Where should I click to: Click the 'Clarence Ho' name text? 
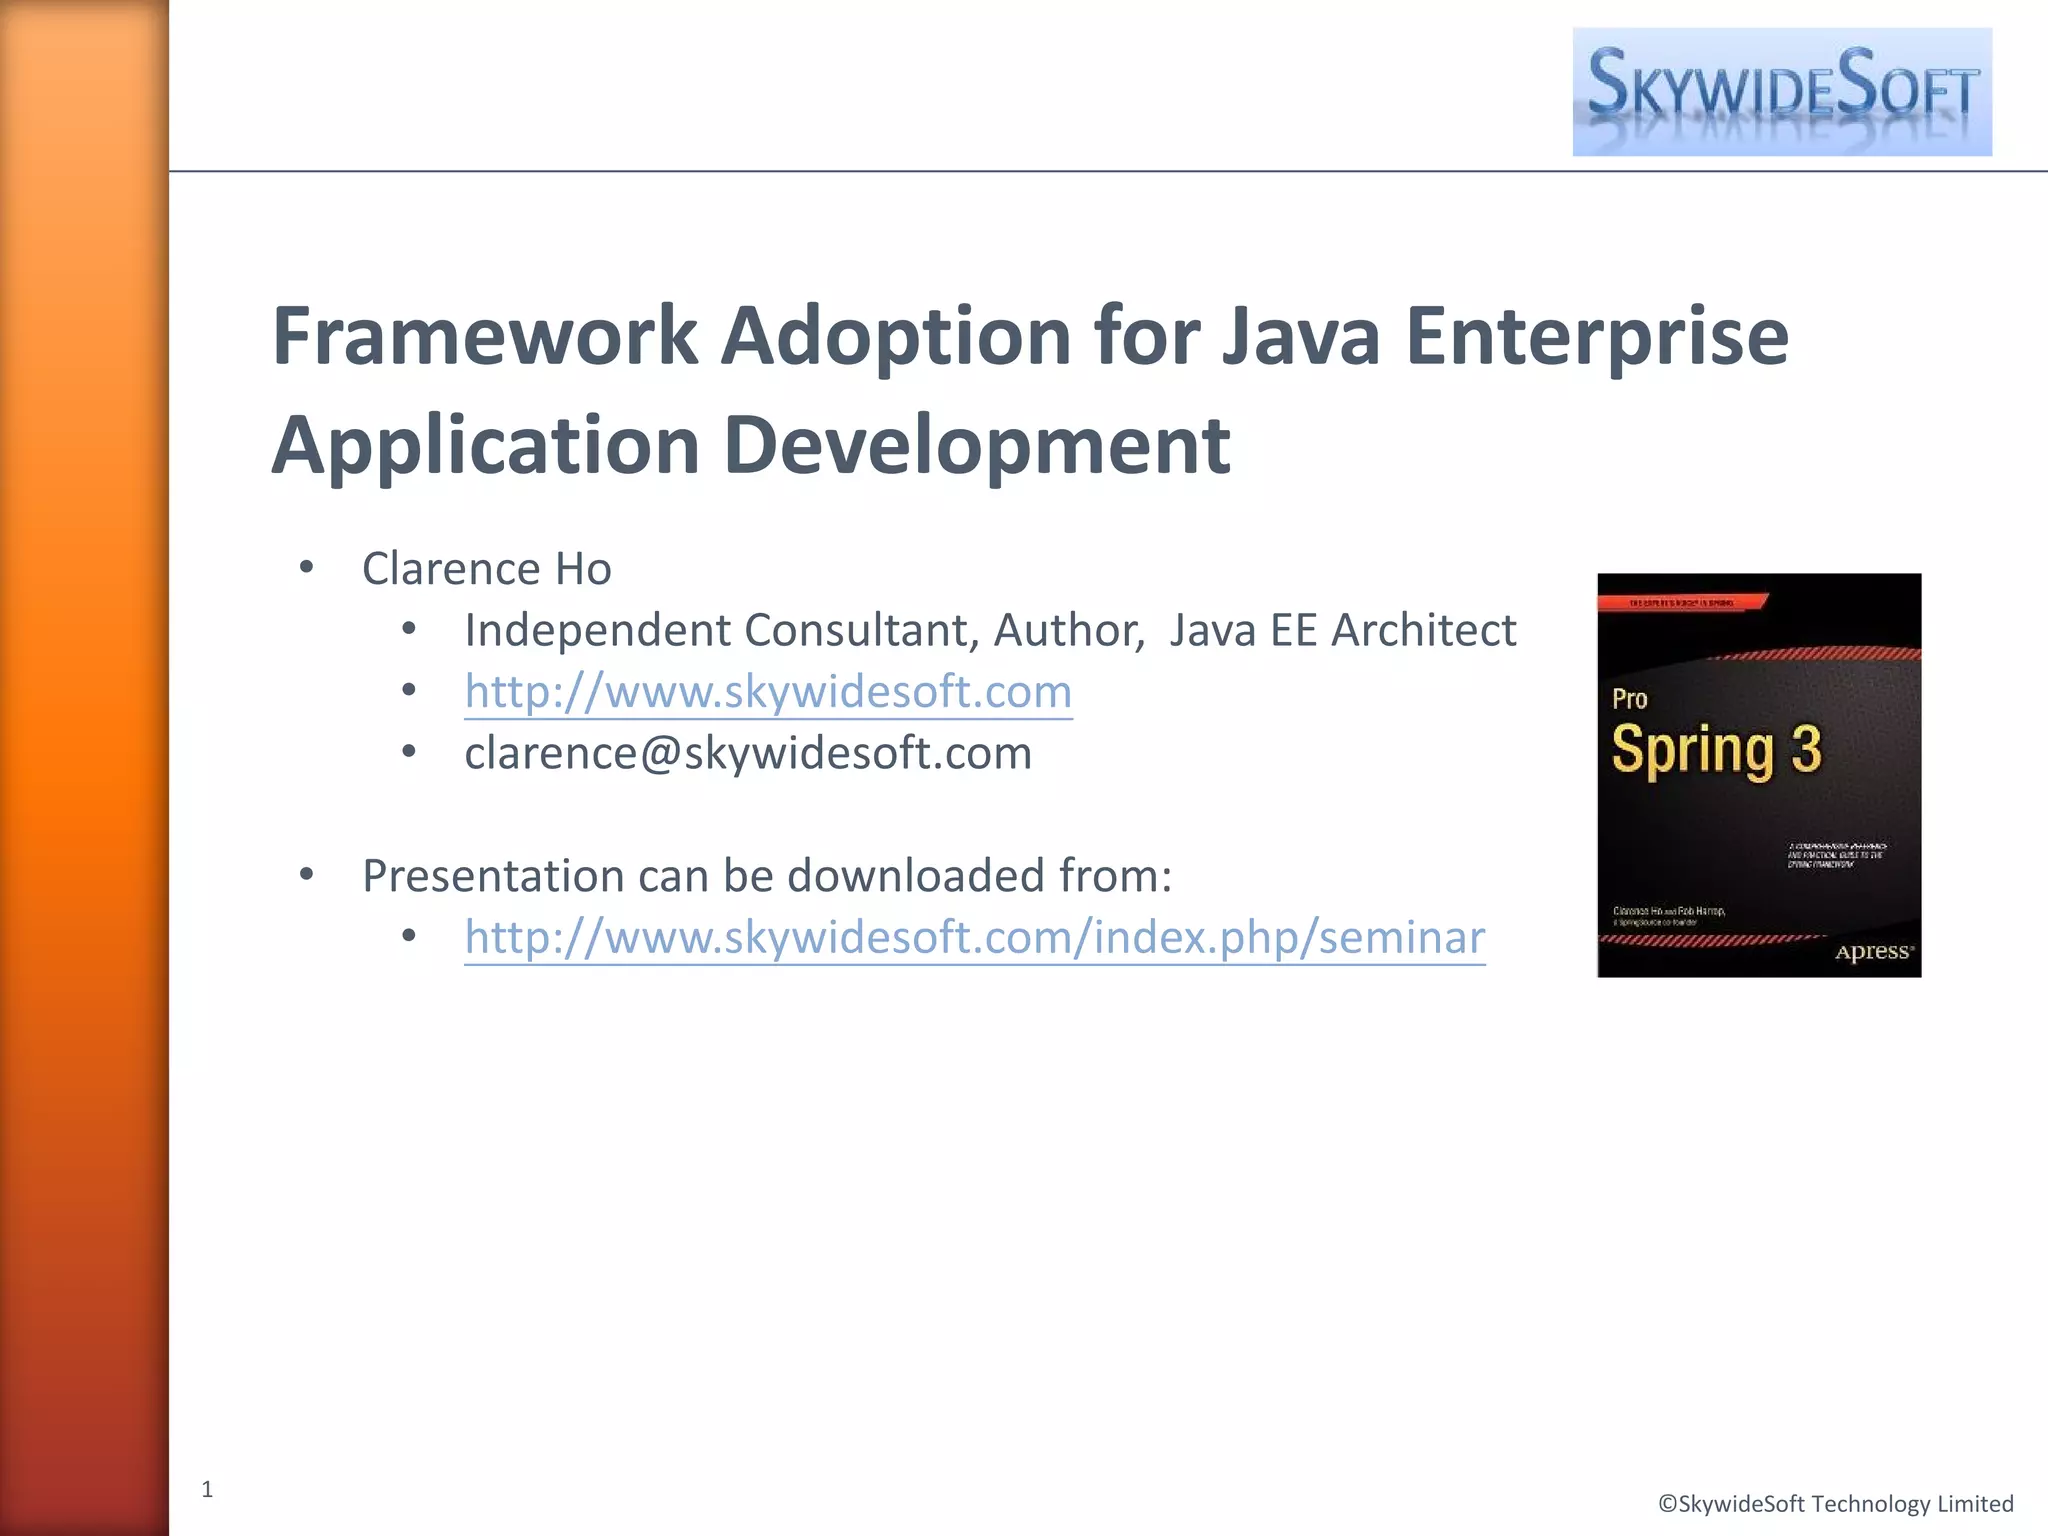pos(486,568)
